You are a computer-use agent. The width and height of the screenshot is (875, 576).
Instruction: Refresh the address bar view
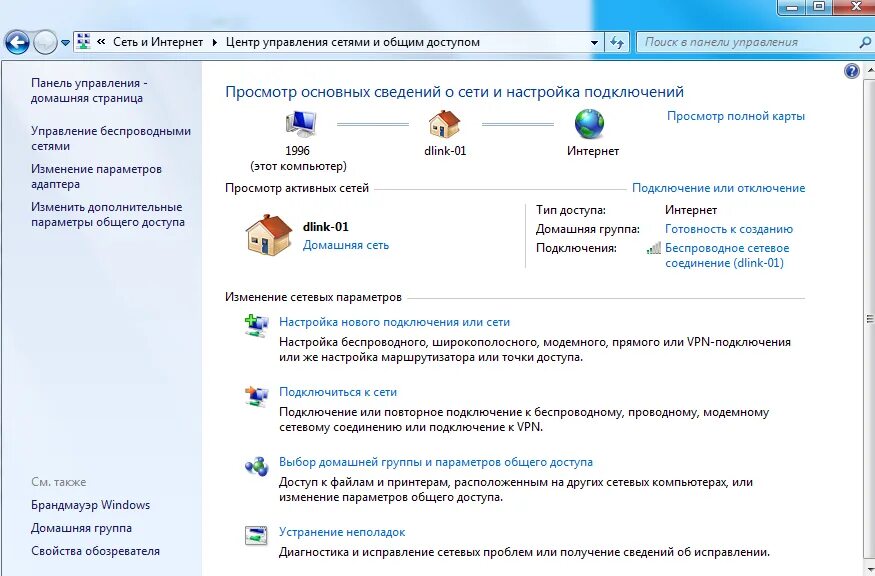point(617,42)
